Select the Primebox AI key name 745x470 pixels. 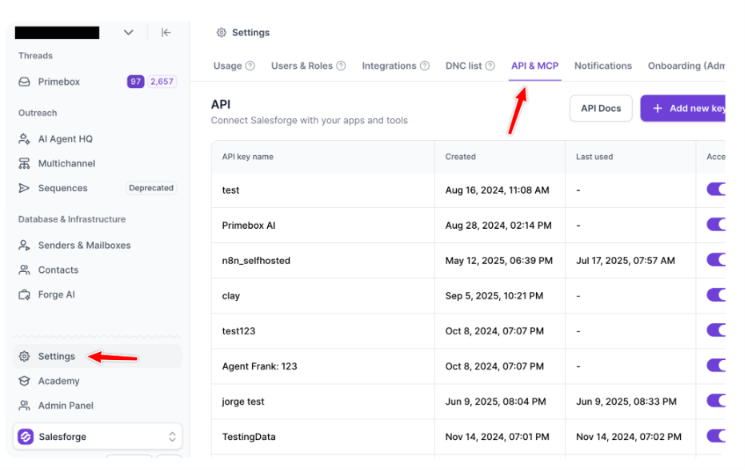pos(248,225)
